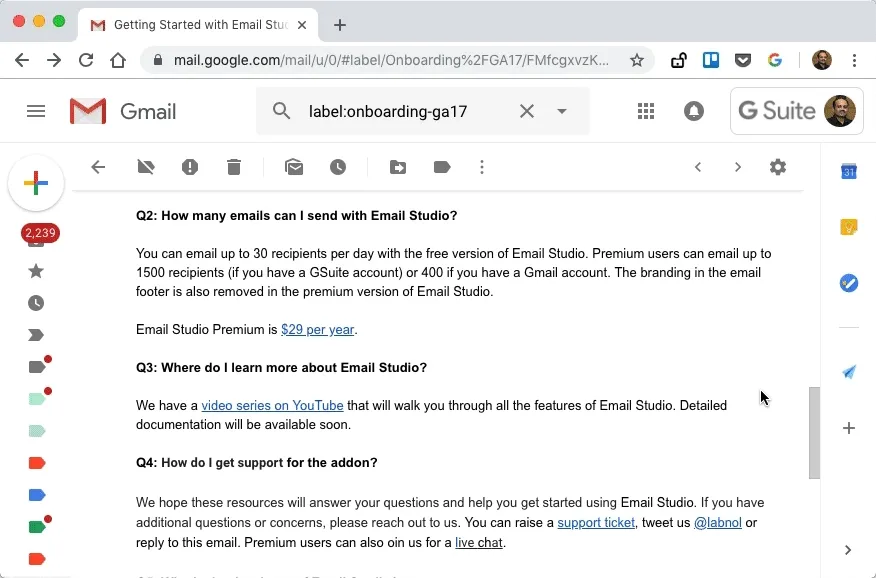Open the main Gmail hamburger menu
This screenshot has width=876, height=578.
point(36,111)
